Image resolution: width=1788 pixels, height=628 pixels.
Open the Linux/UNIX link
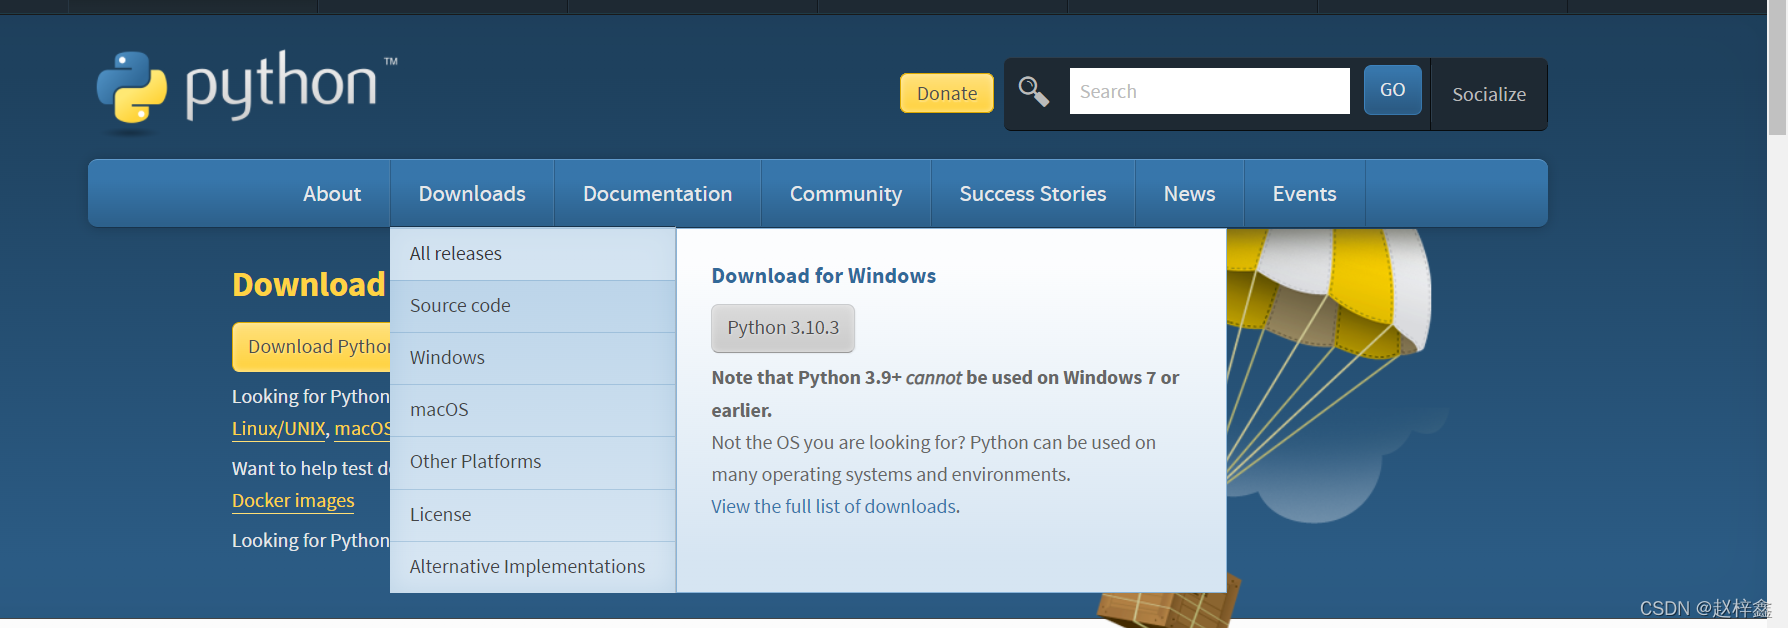pyautogui.click(x=279, y=429)
